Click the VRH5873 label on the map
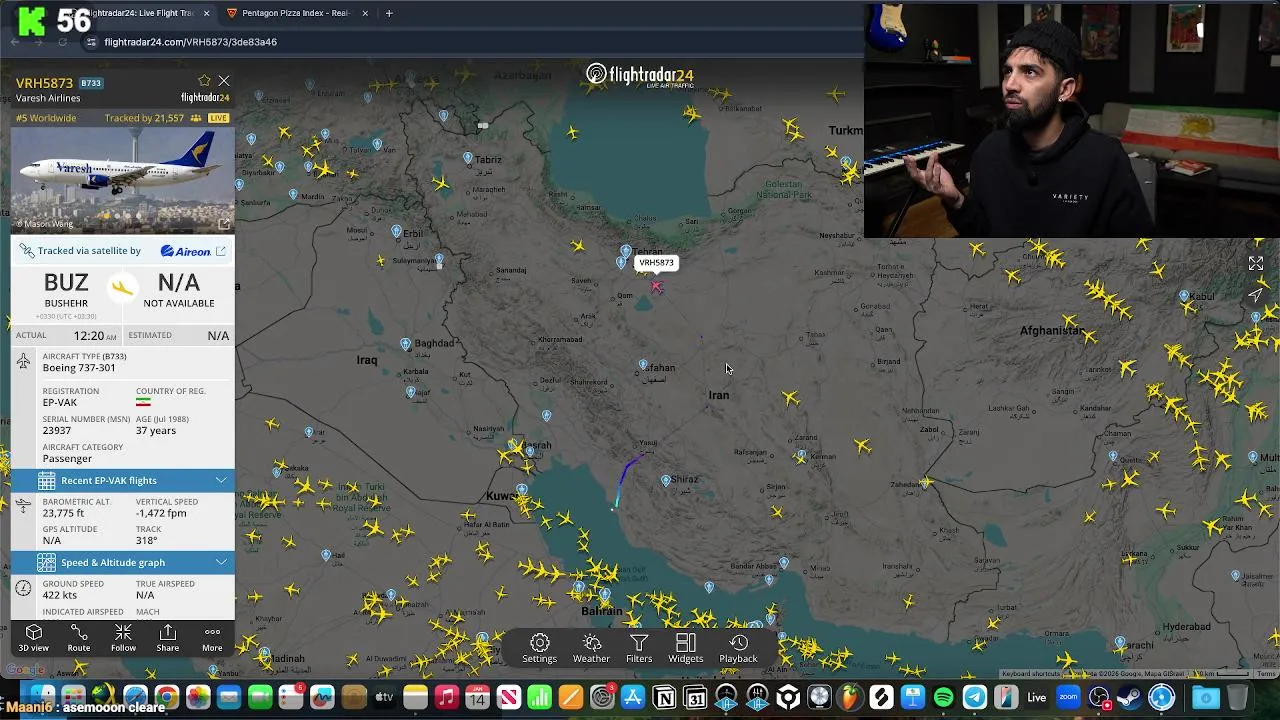Screen dimensions: 1280x720 pos(656,263)
